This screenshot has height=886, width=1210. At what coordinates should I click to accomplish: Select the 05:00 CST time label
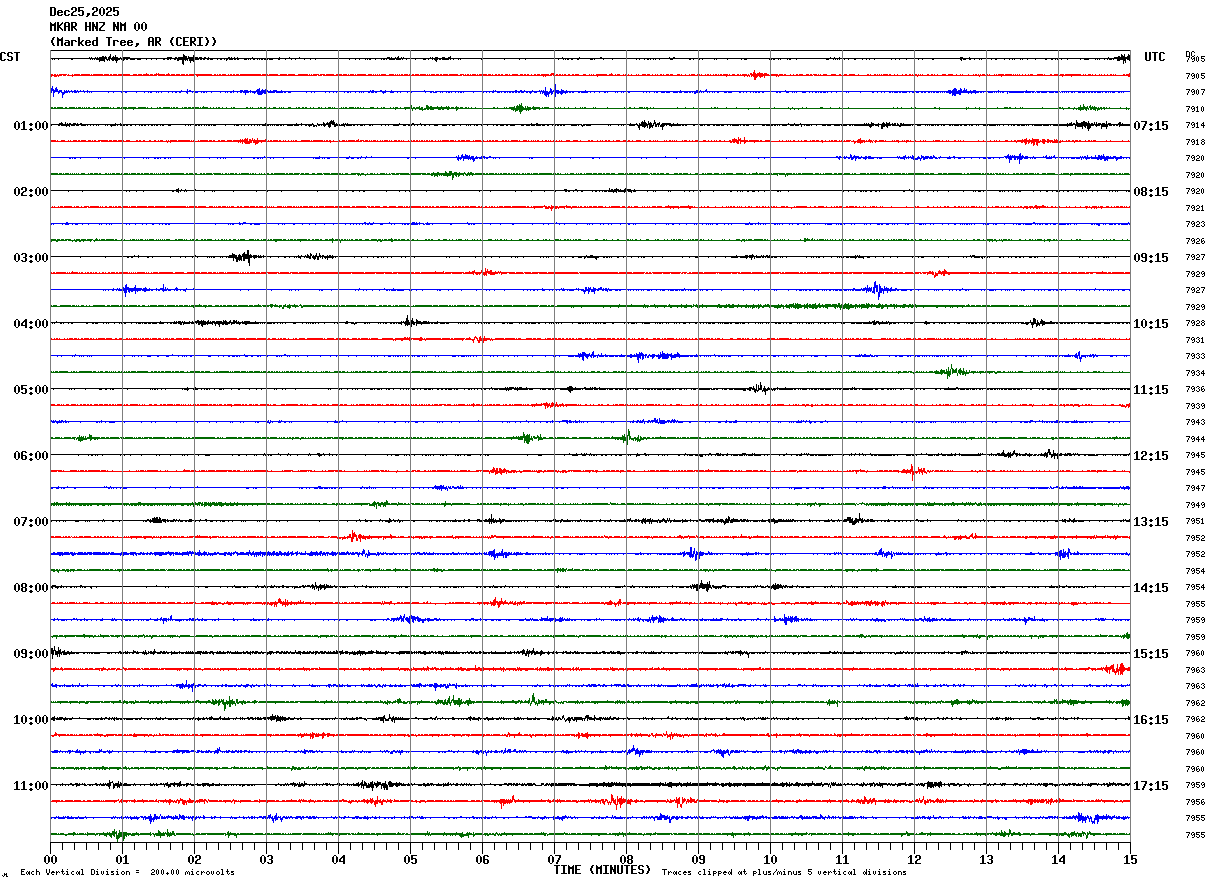(x=31, y=390)
